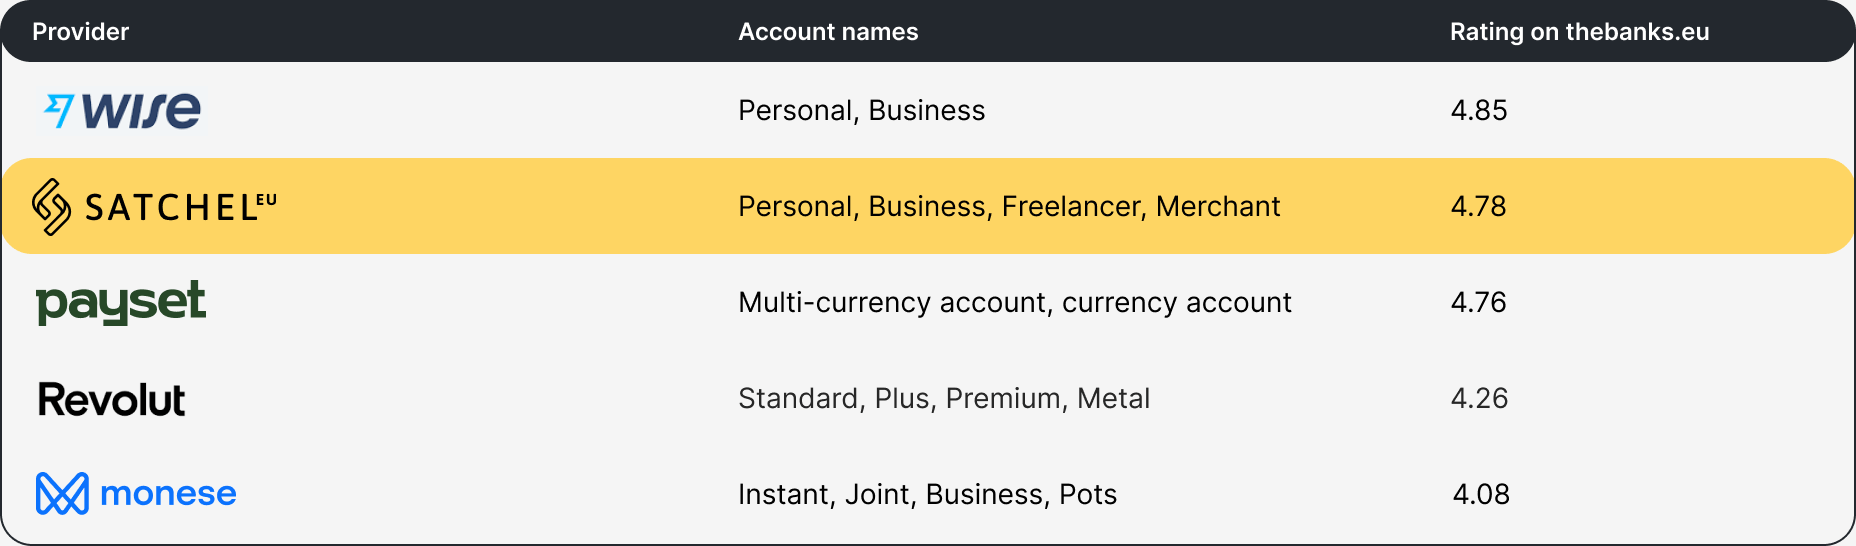Click the 4.08 rating for Monese
The width and height of the screenshot is (1856, 546).
tap(1481, 494)
